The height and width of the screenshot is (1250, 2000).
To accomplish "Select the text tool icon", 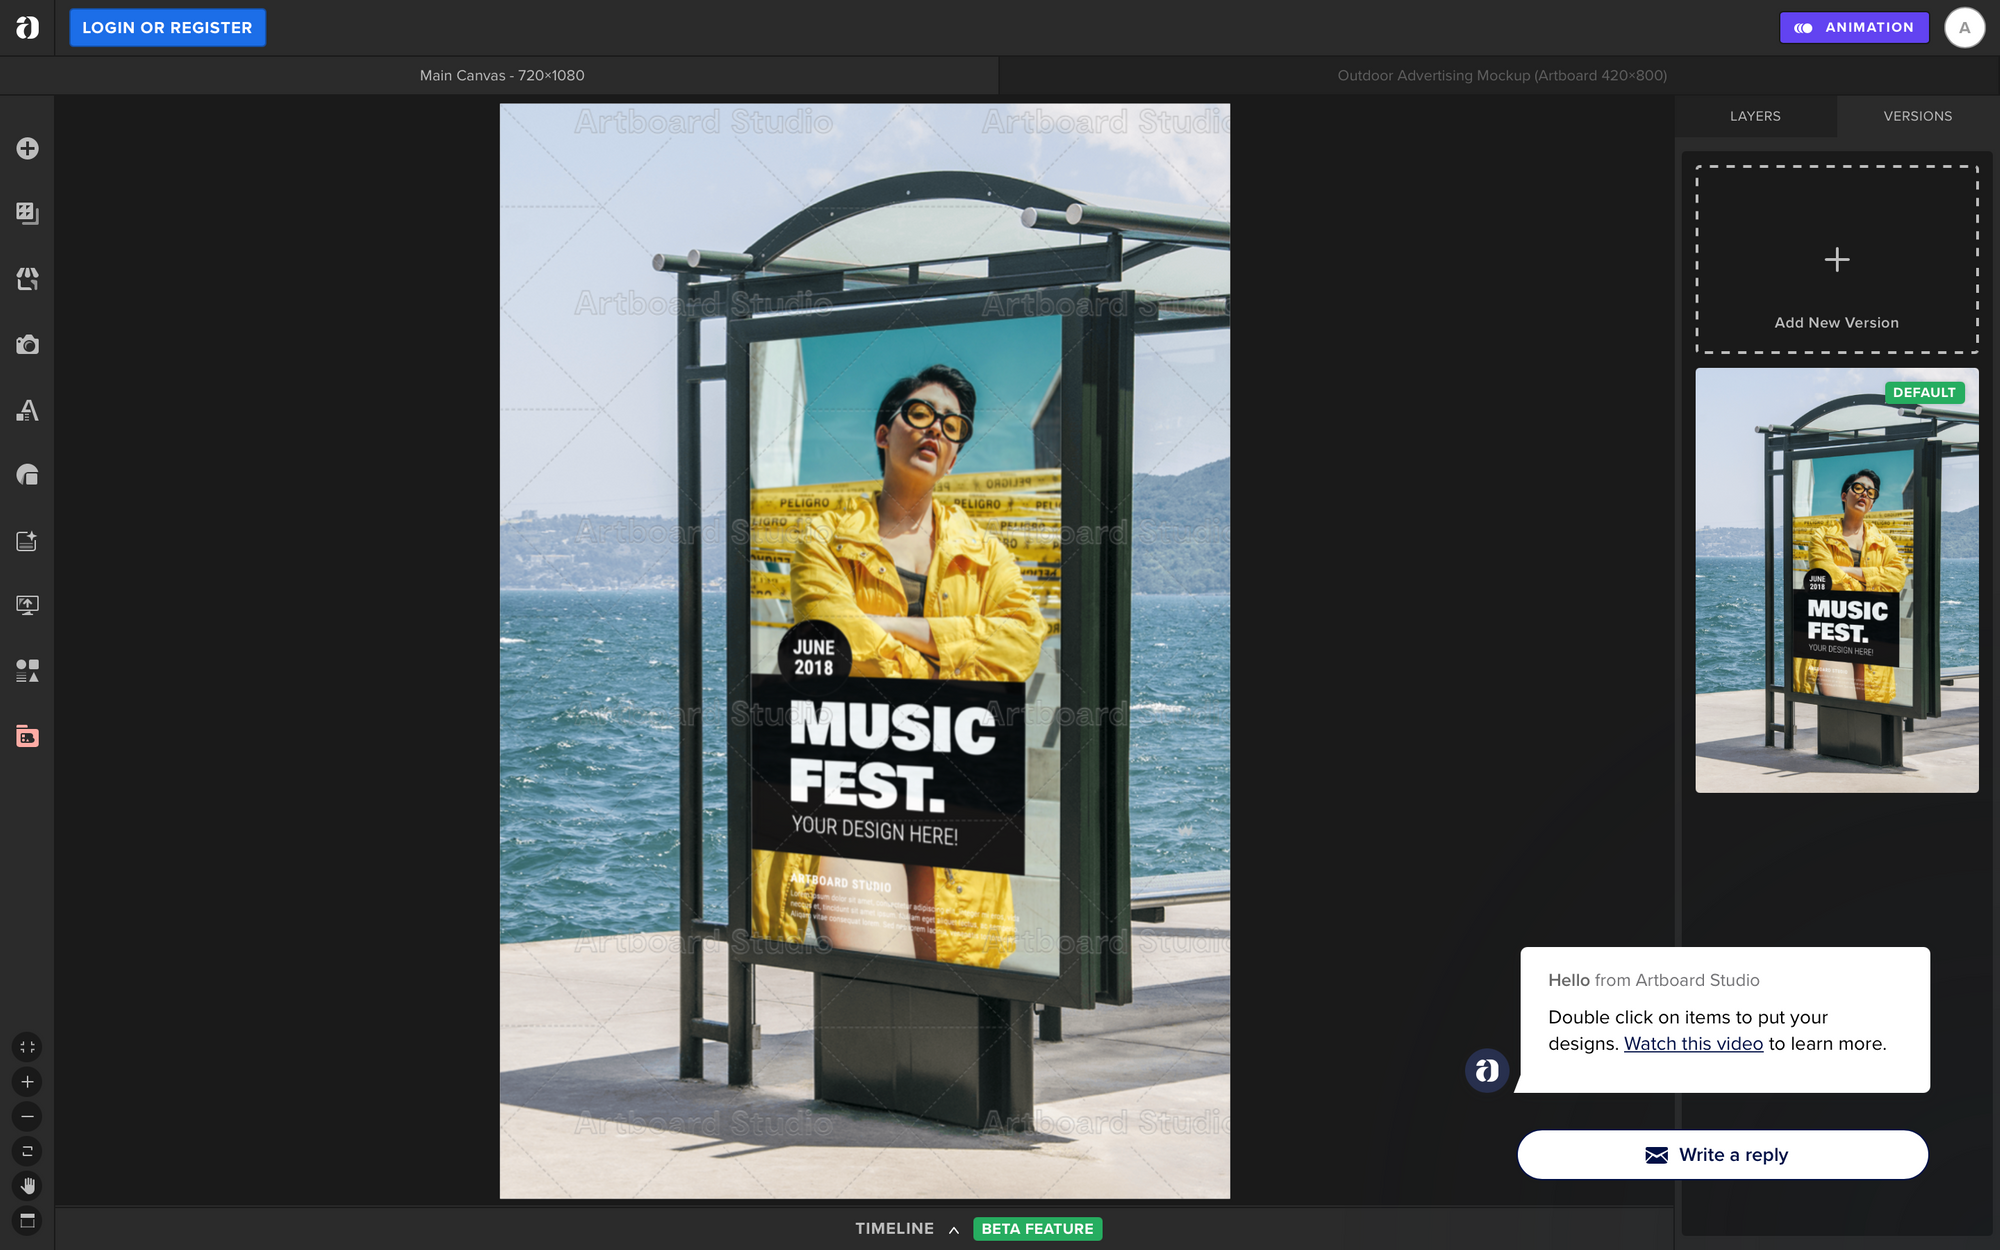I will coord(27,410).
